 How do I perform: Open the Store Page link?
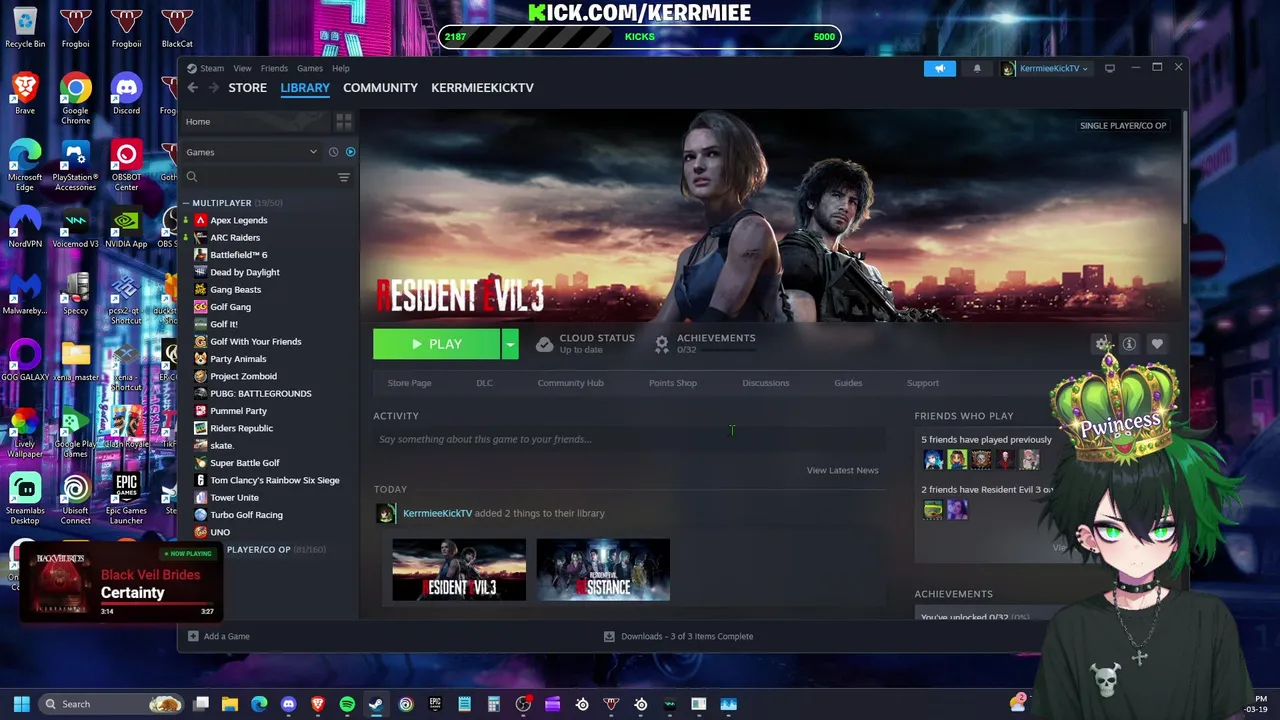(x=409, y=383)
